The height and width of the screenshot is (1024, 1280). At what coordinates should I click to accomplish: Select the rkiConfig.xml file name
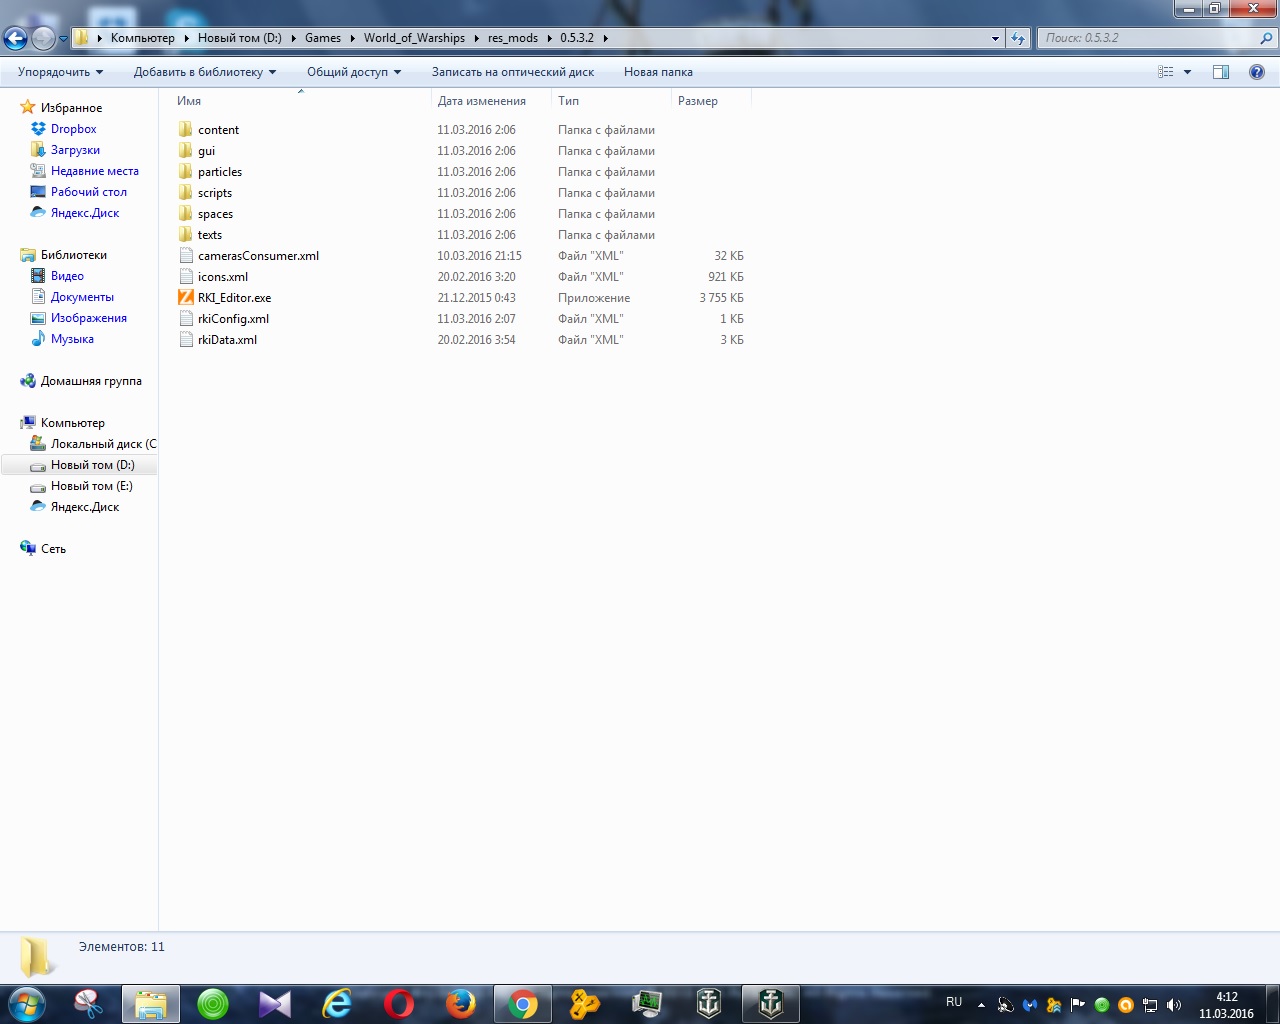click(233, 319)
